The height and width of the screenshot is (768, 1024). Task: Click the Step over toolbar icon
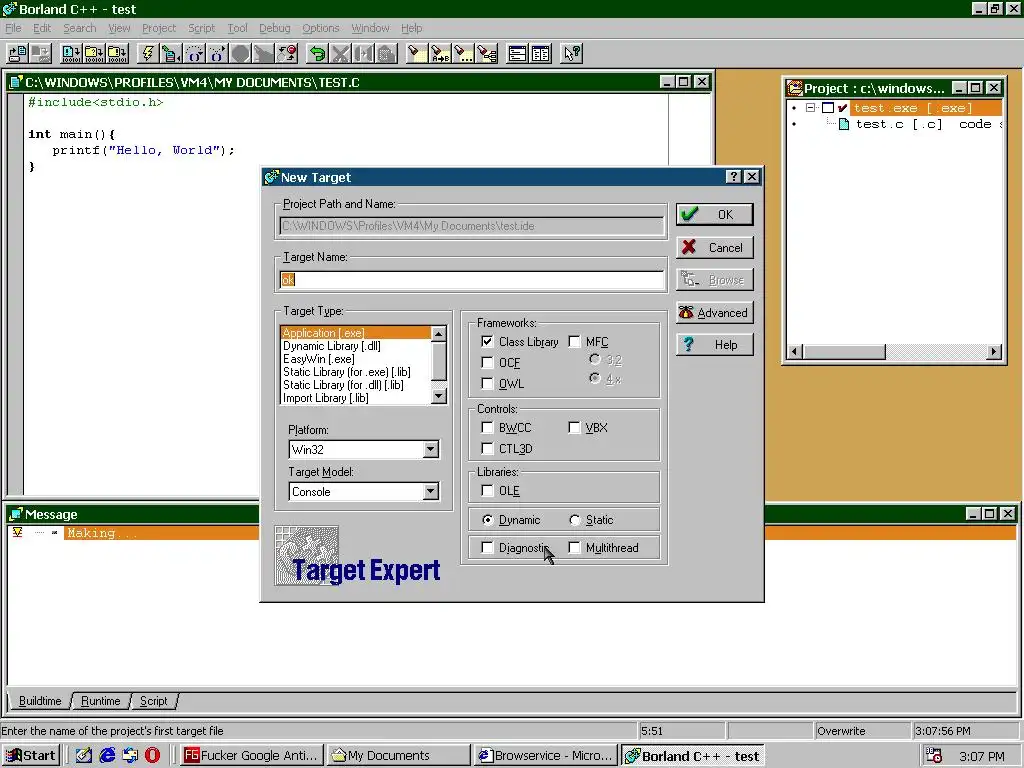pyautogui.click(x=195, y=54)
